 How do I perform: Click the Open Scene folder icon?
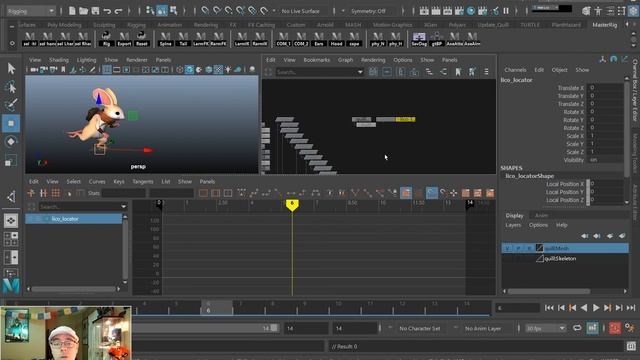click(84, 11)
